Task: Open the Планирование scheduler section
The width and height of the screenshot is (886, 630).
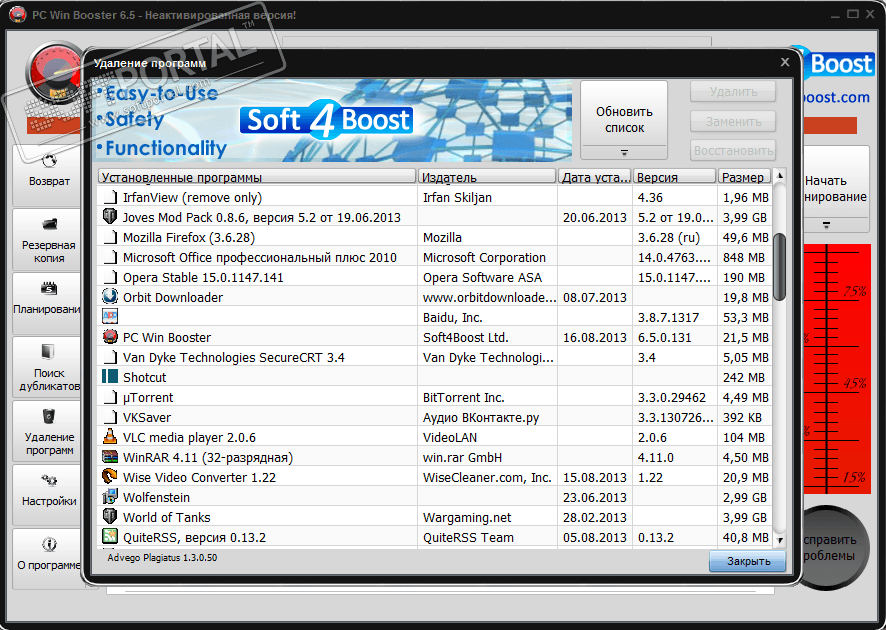Action: point(49,303)
